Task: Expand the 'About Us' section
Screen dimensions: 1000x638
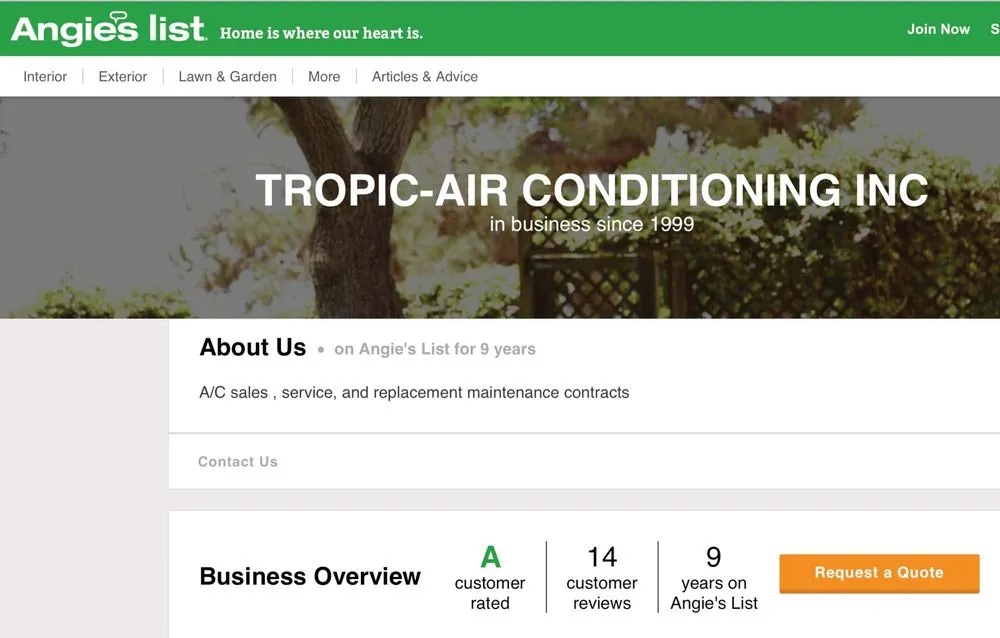Action: pos(252,347)
